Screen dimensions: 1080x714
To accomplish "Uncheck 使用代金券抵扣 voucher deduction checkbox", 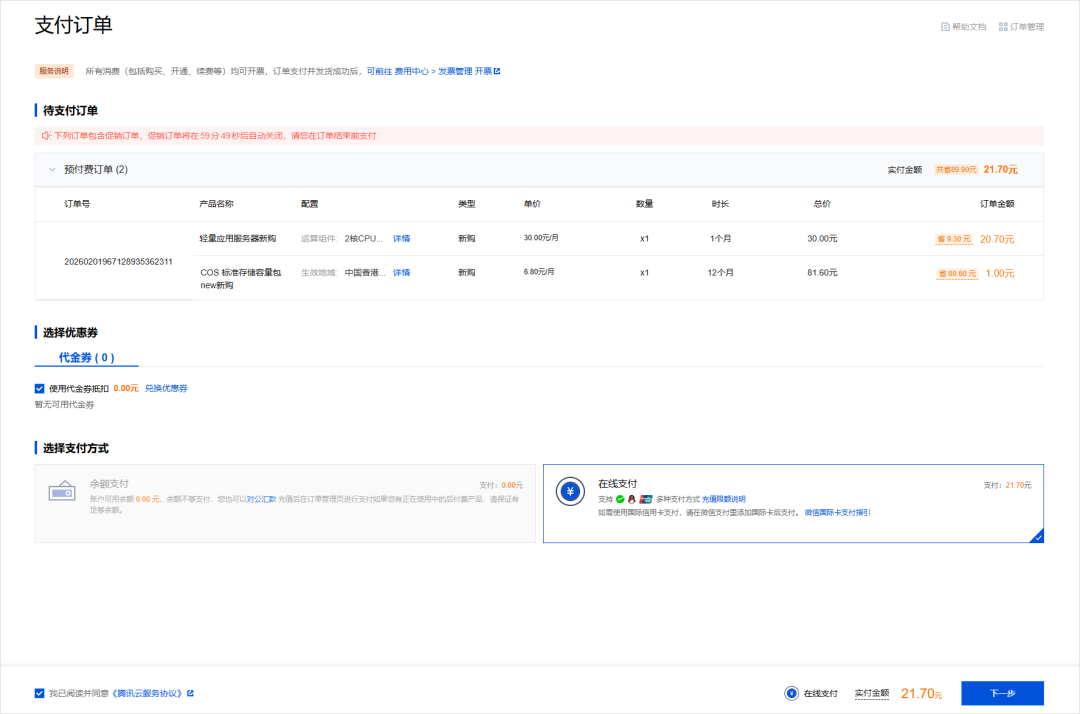I will [37, 388].
